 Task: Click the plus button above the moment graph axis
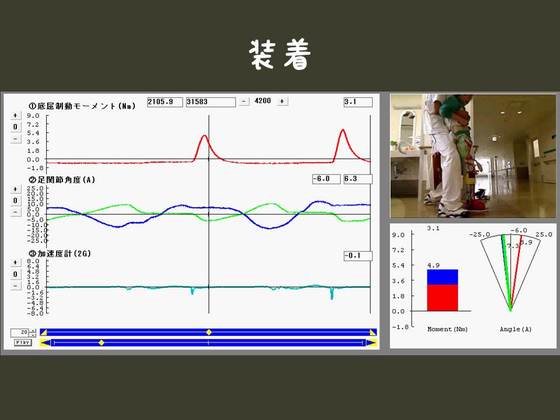[15, 115]
